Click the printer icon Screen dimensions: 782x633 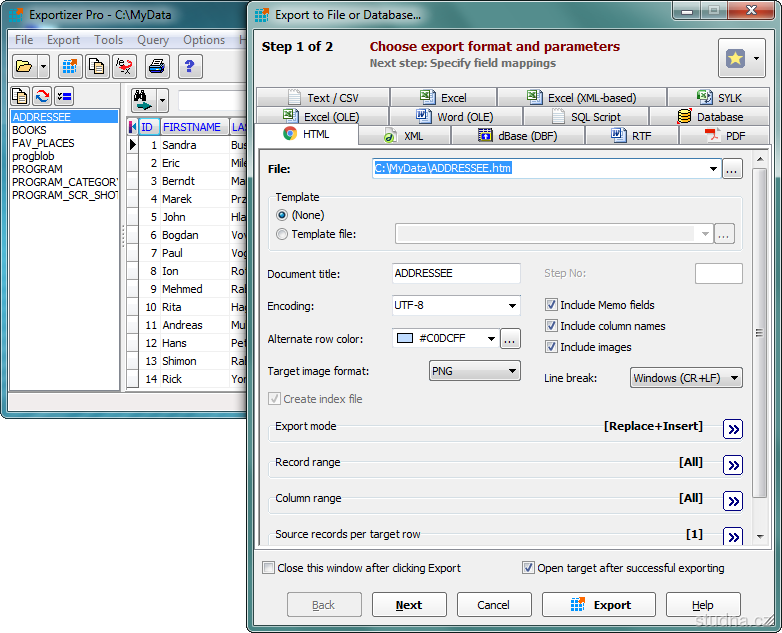point(157,67)
